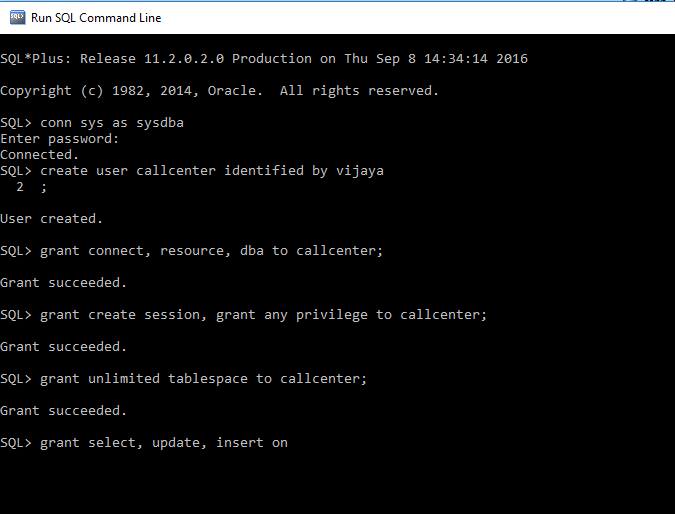Viewport: 675px width, 514px height.
Task: Click the "Run SQL Command Line" title text
Action: click(x=96, y=18)
